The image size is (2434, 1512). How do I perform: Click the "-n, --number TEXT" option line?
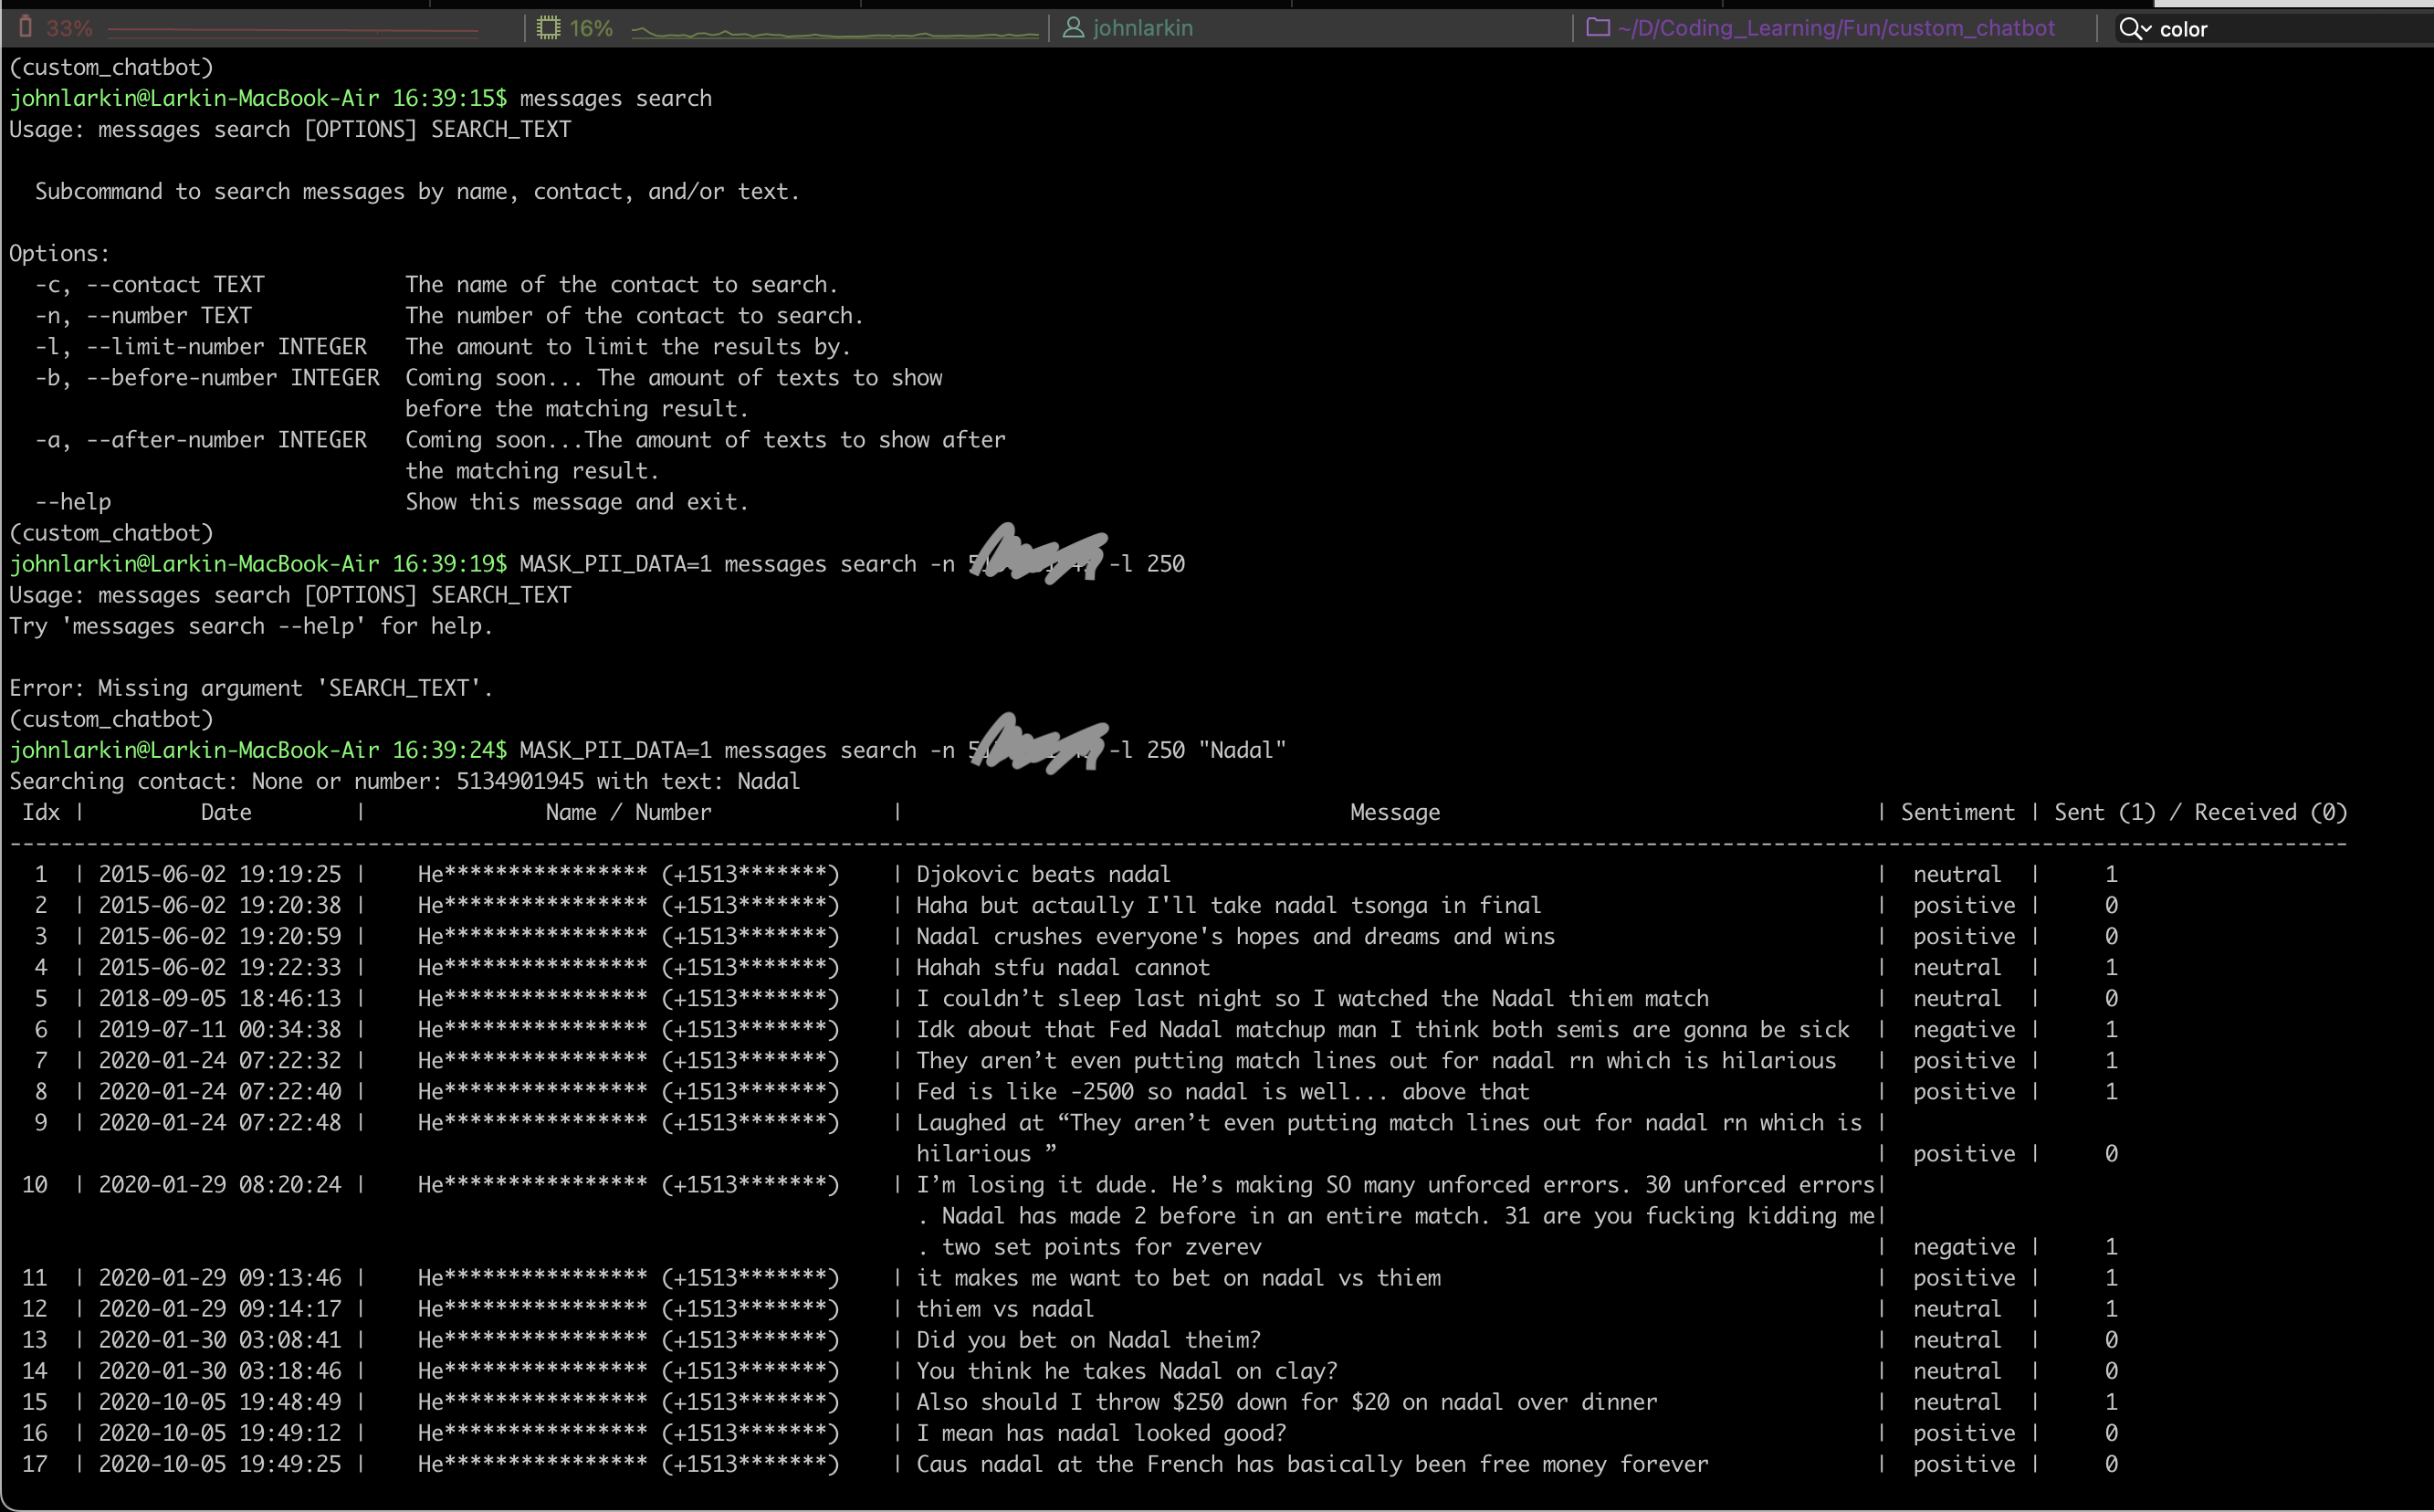tap(449, 316)
